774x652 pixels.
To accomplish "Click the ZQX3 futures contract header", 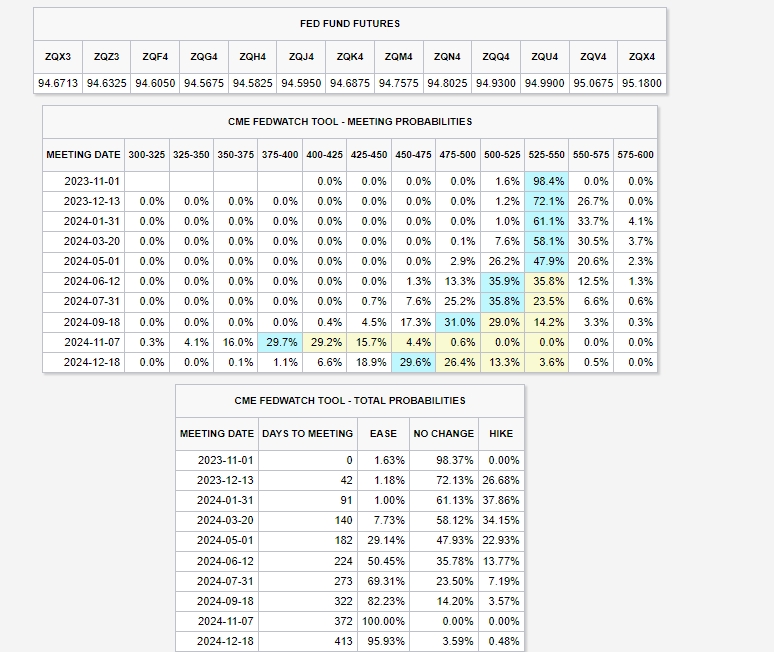I will tap(58, 57).
